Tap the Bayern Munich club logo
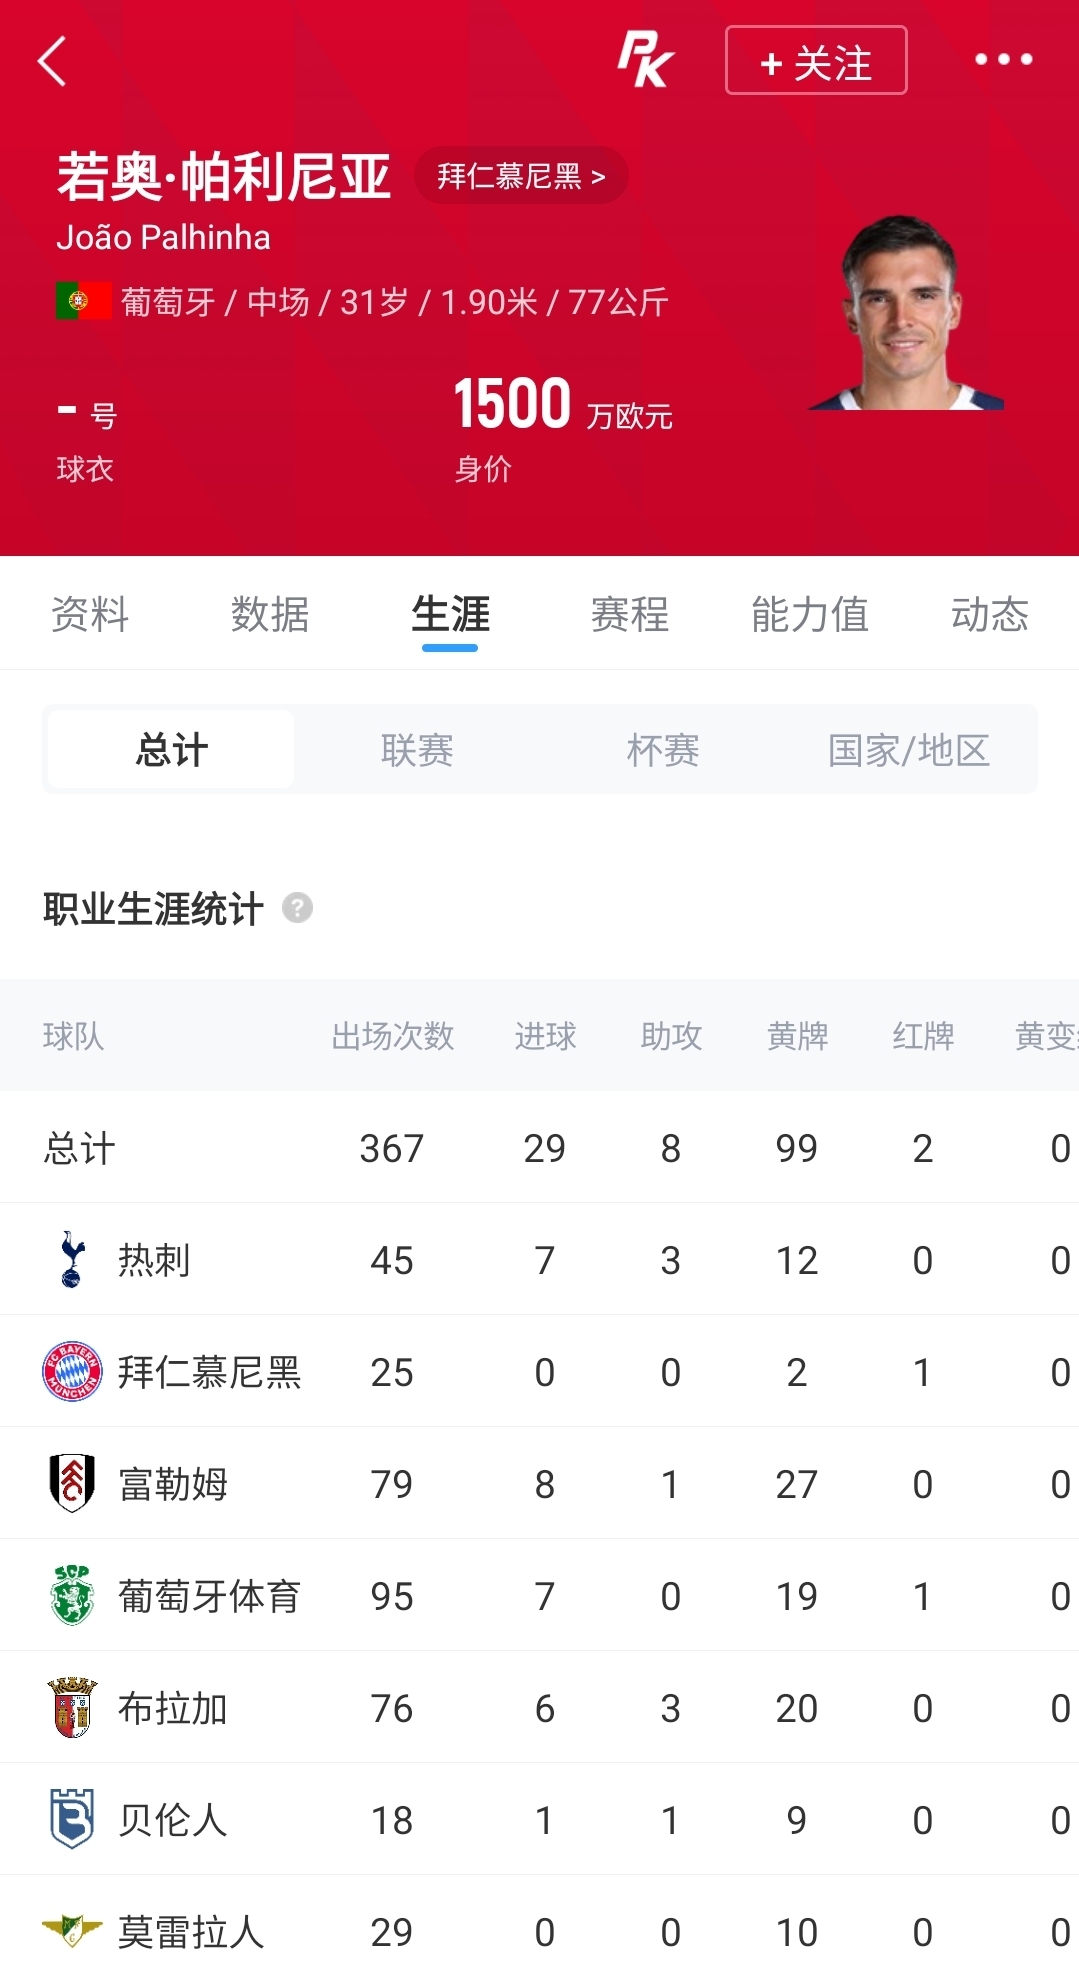This screenshot has height=1979, width=1079. [x=72, y=1371]
